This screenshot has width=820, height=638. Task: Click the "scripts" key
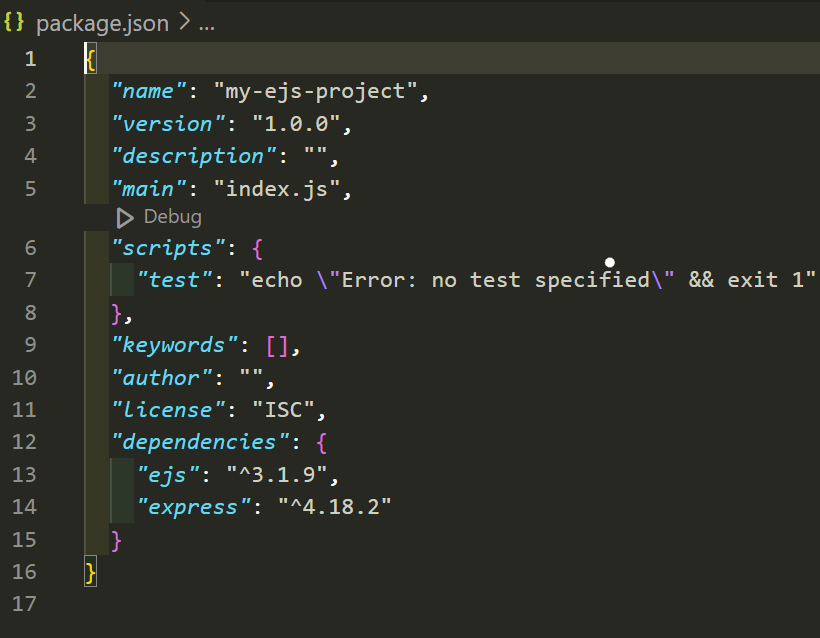pos(168,248)
